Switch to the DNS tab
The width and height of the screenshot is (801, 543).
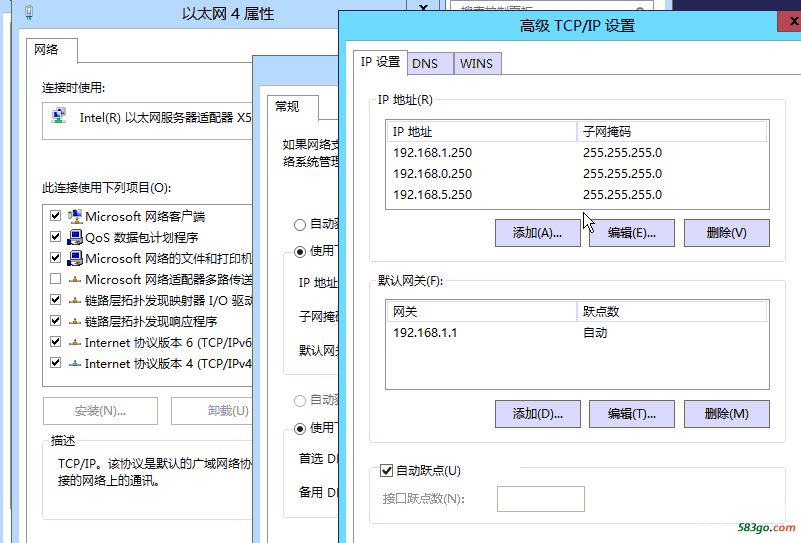click(x=425, y=63)
